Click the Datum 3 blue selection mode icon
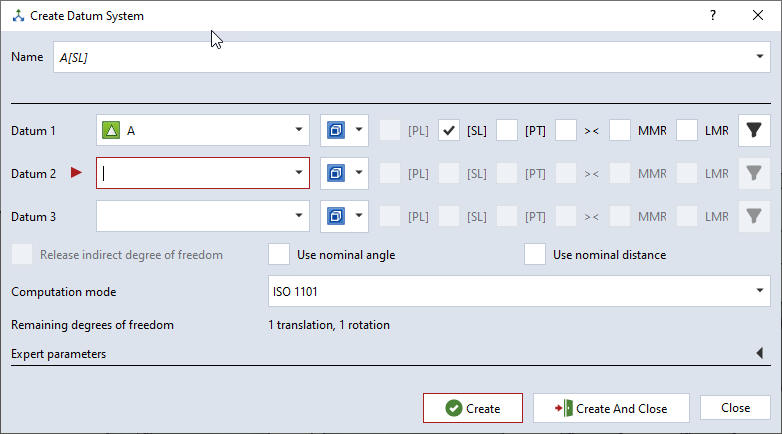Screen dimensions: 782x434 [336, 216]
